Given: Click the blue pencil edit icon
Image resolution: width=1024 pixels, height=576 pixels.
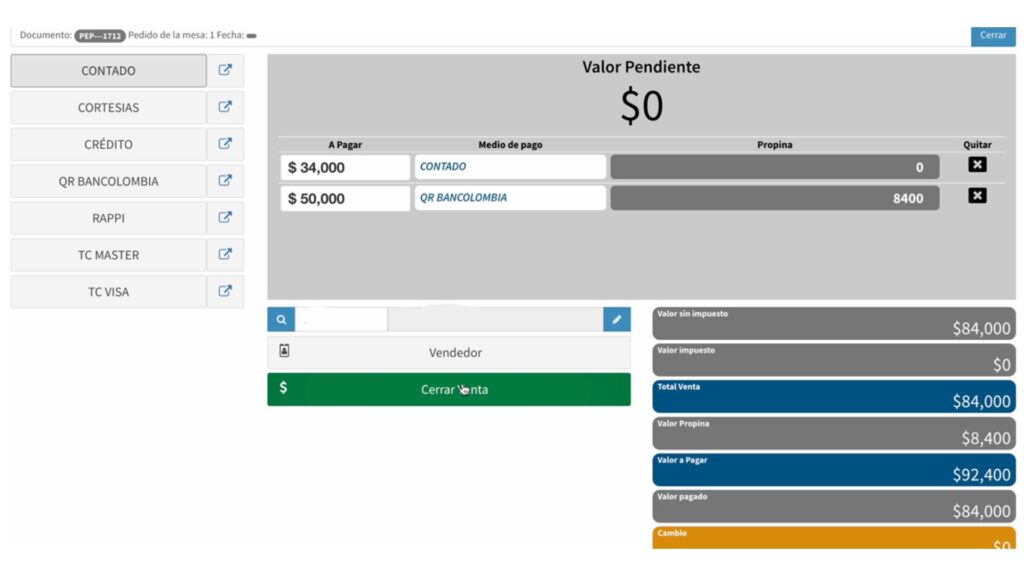Looking at the screenshot, I should tap(617, 320).
